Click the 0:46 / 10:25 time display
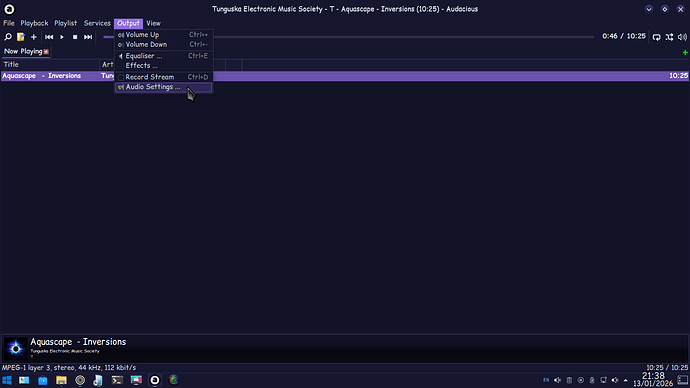690x388 pixels. point(624,37)
